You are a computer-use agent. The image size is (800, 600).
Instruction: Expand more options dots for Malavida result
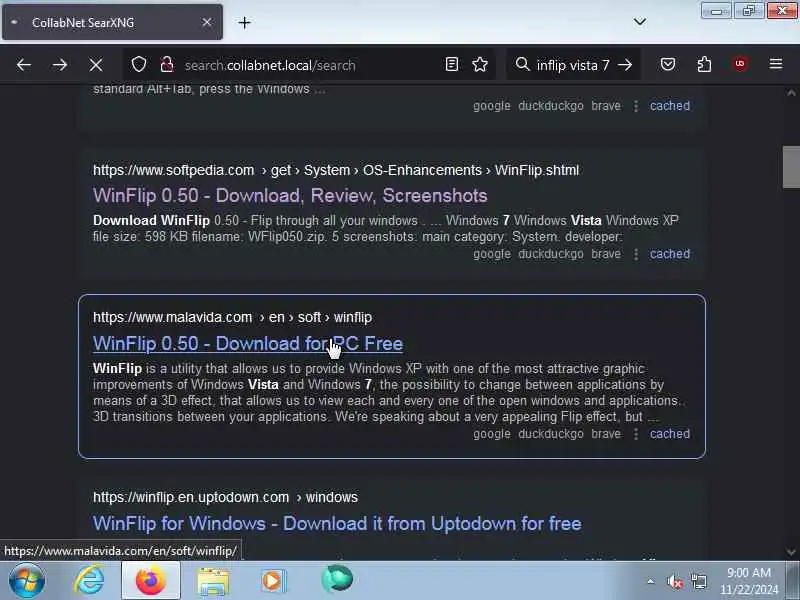point(636,434)
